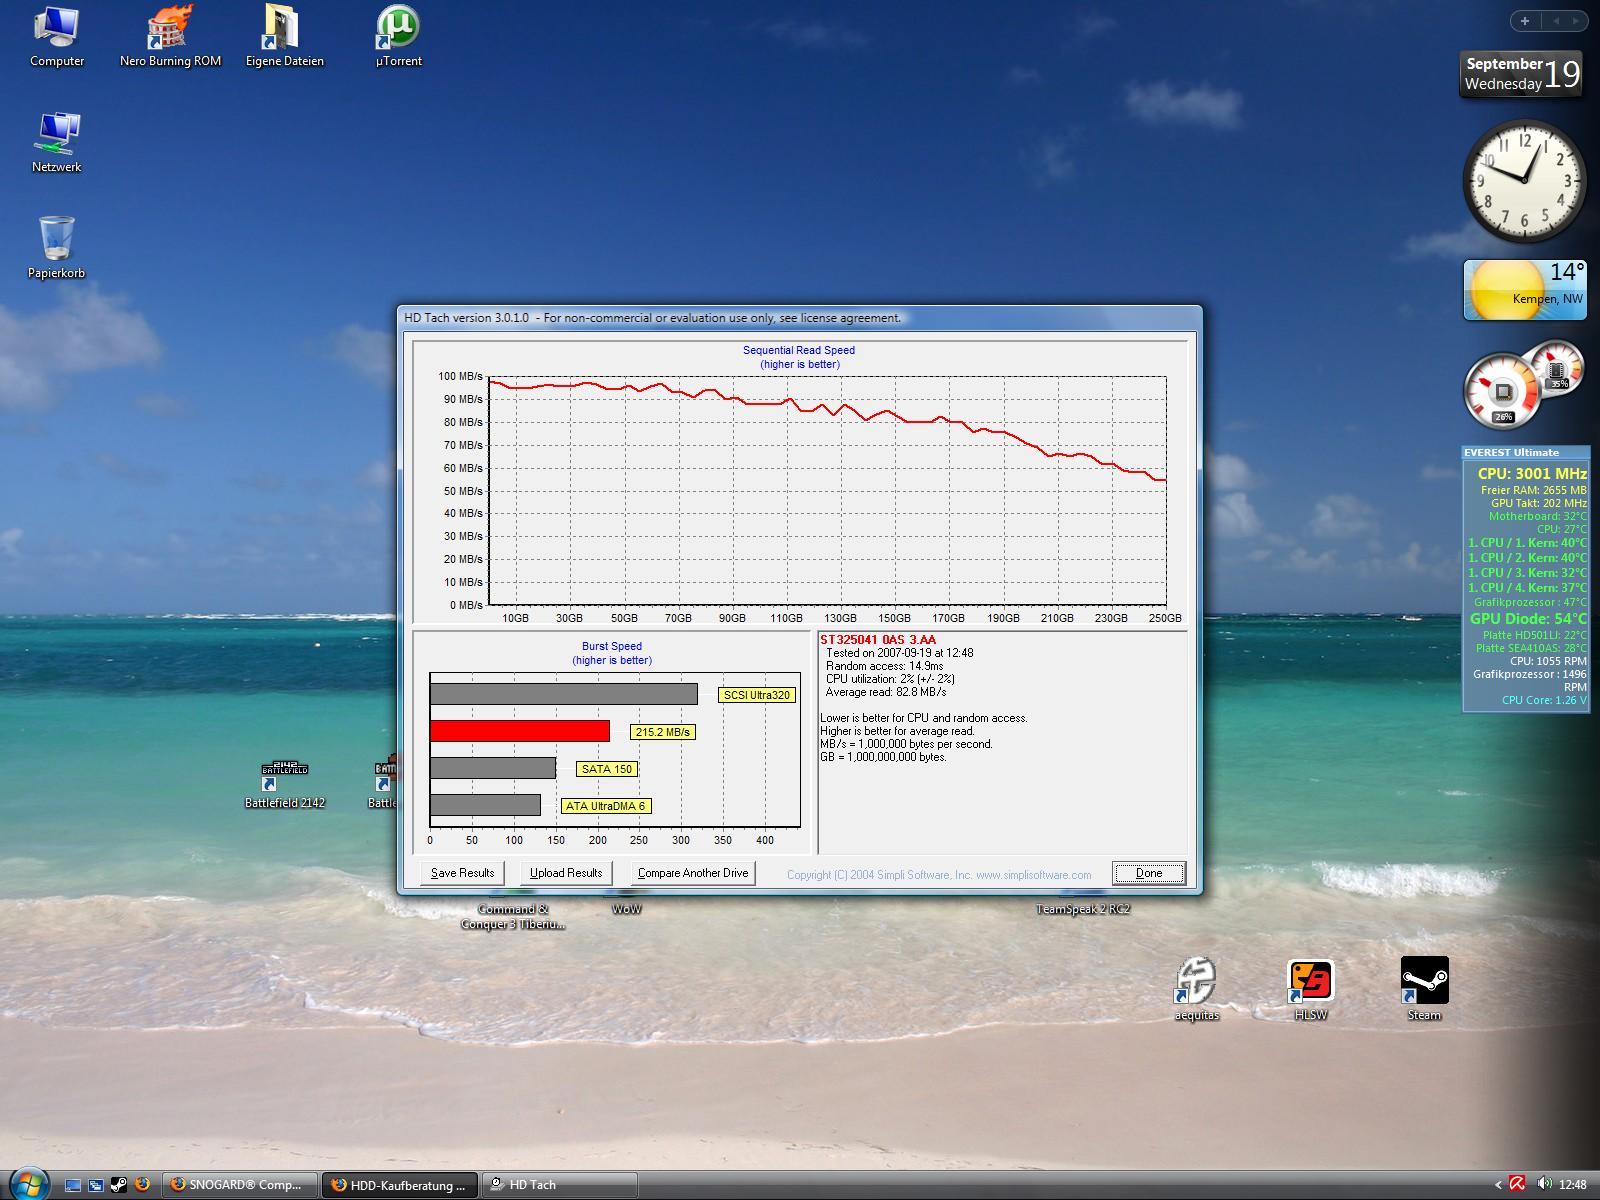Click the Average read: 82.8 MB/s line
Screen dimensions: 1600x1200
point(886,692)
